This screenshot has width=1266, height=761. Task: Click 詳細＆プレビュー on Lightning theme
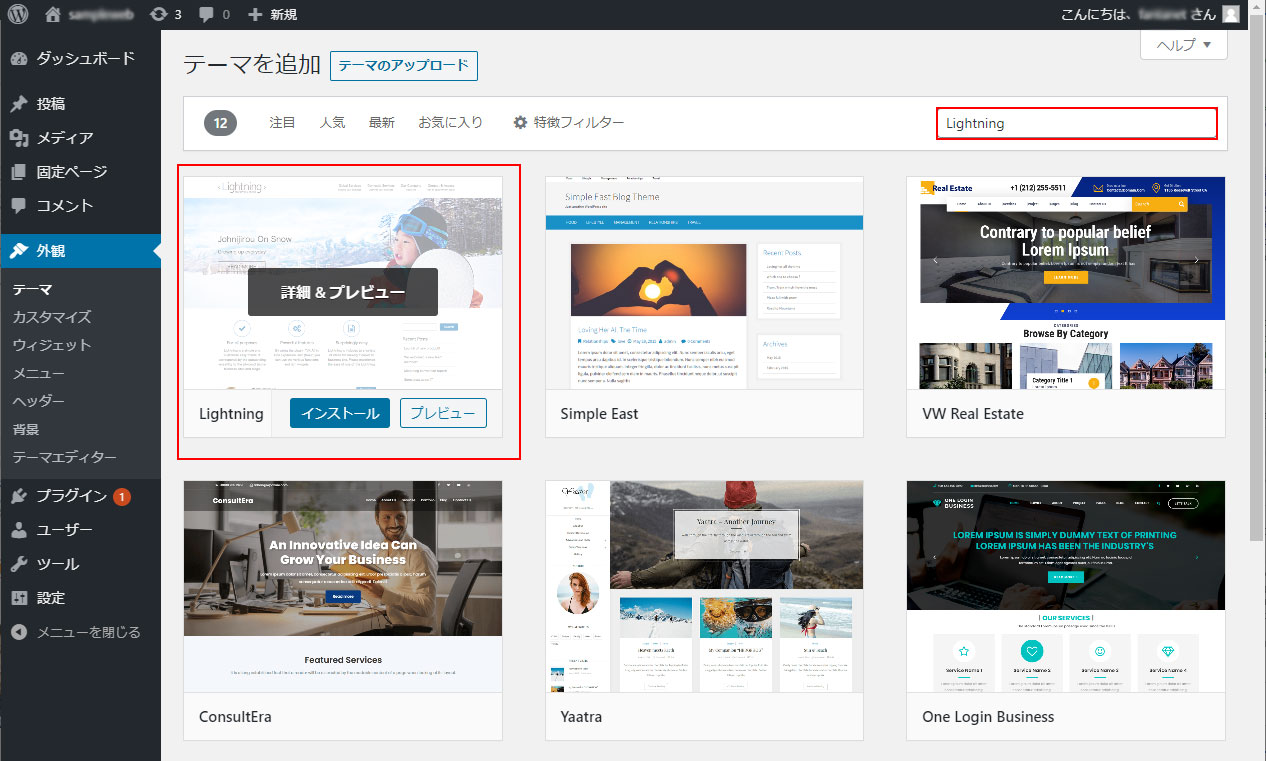(x=343, y=292)
